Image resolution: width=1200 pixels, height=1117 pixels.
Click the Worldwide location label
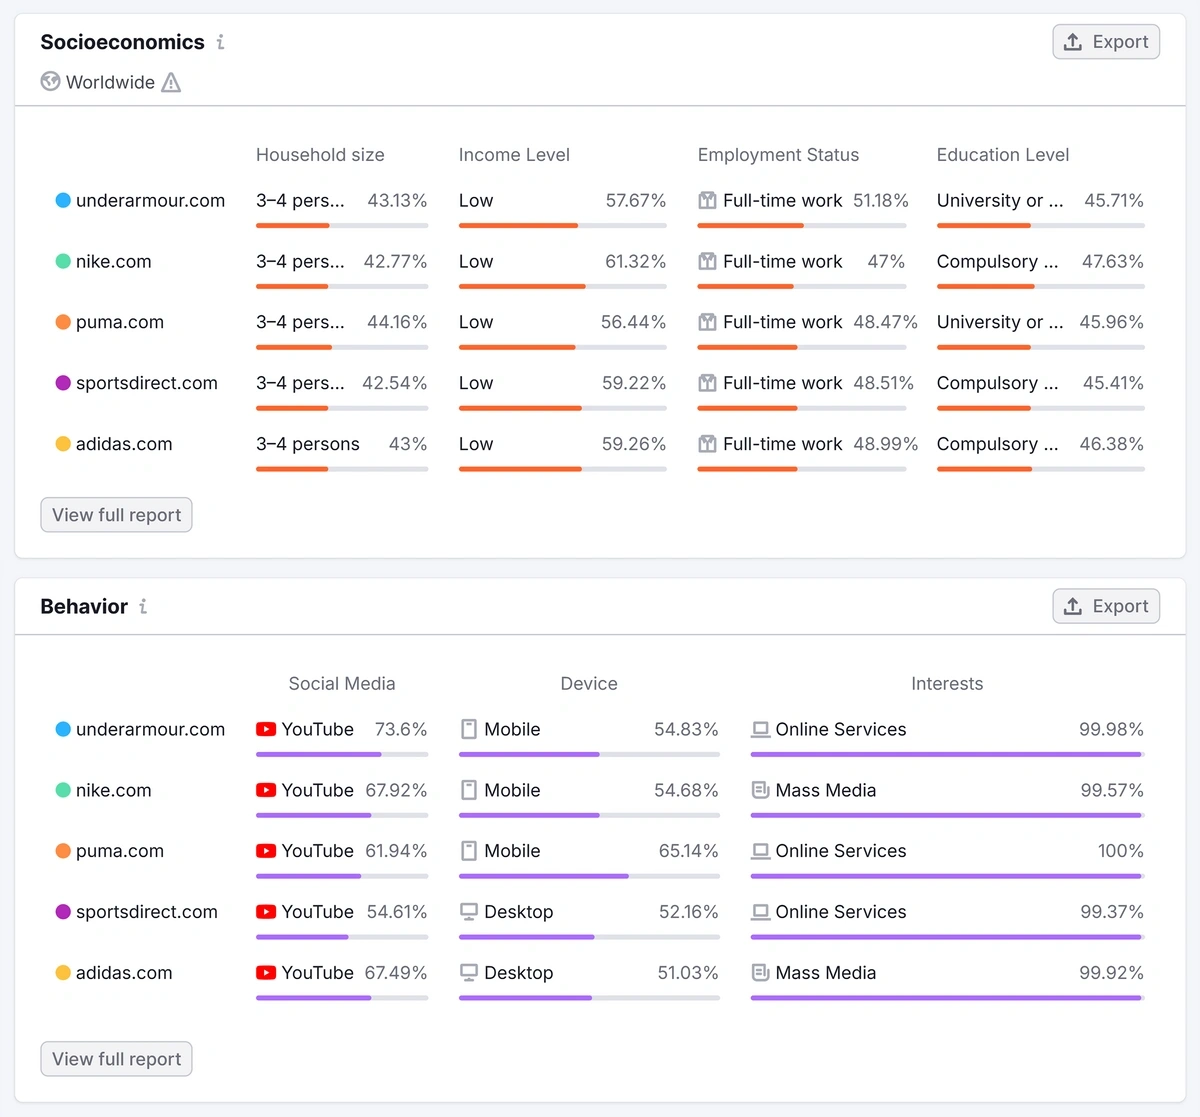point(110,82)
